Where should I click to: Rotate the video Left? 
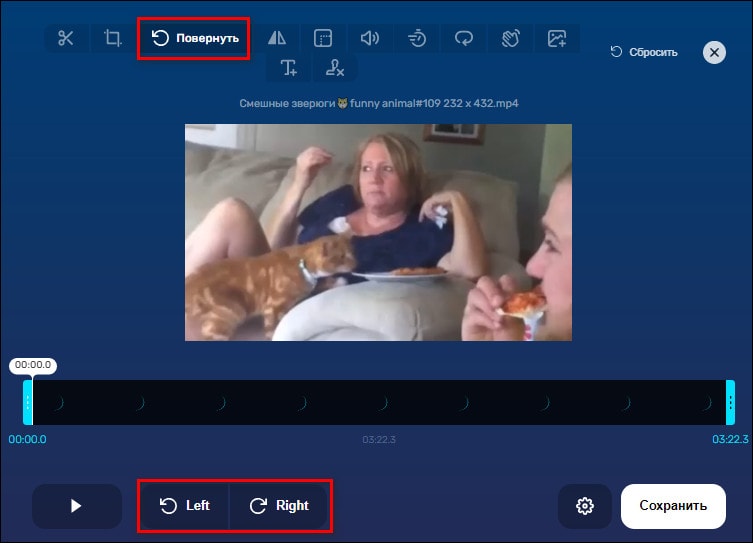[185, 506]
